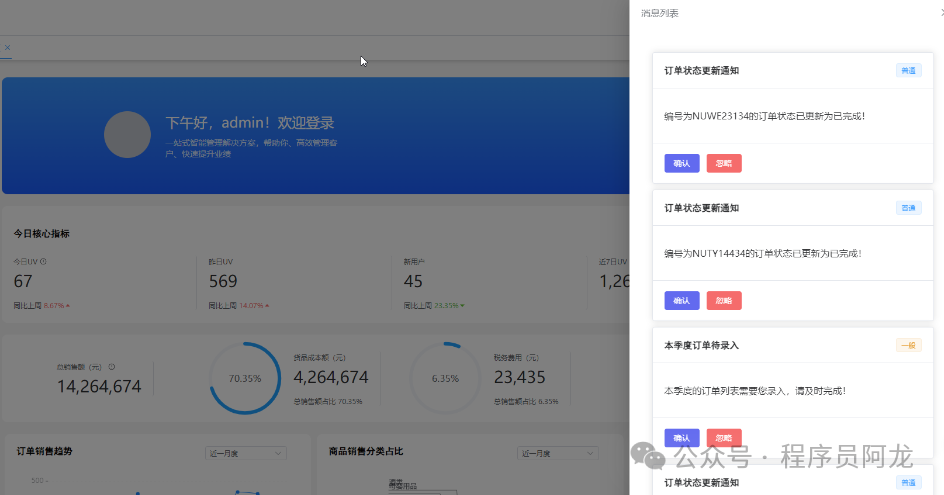The width and height of the screenshot is (944, 495).
Task: Confirm the NUTY14434 order notification
Action: pyautogui.click(x=682, y=300)
